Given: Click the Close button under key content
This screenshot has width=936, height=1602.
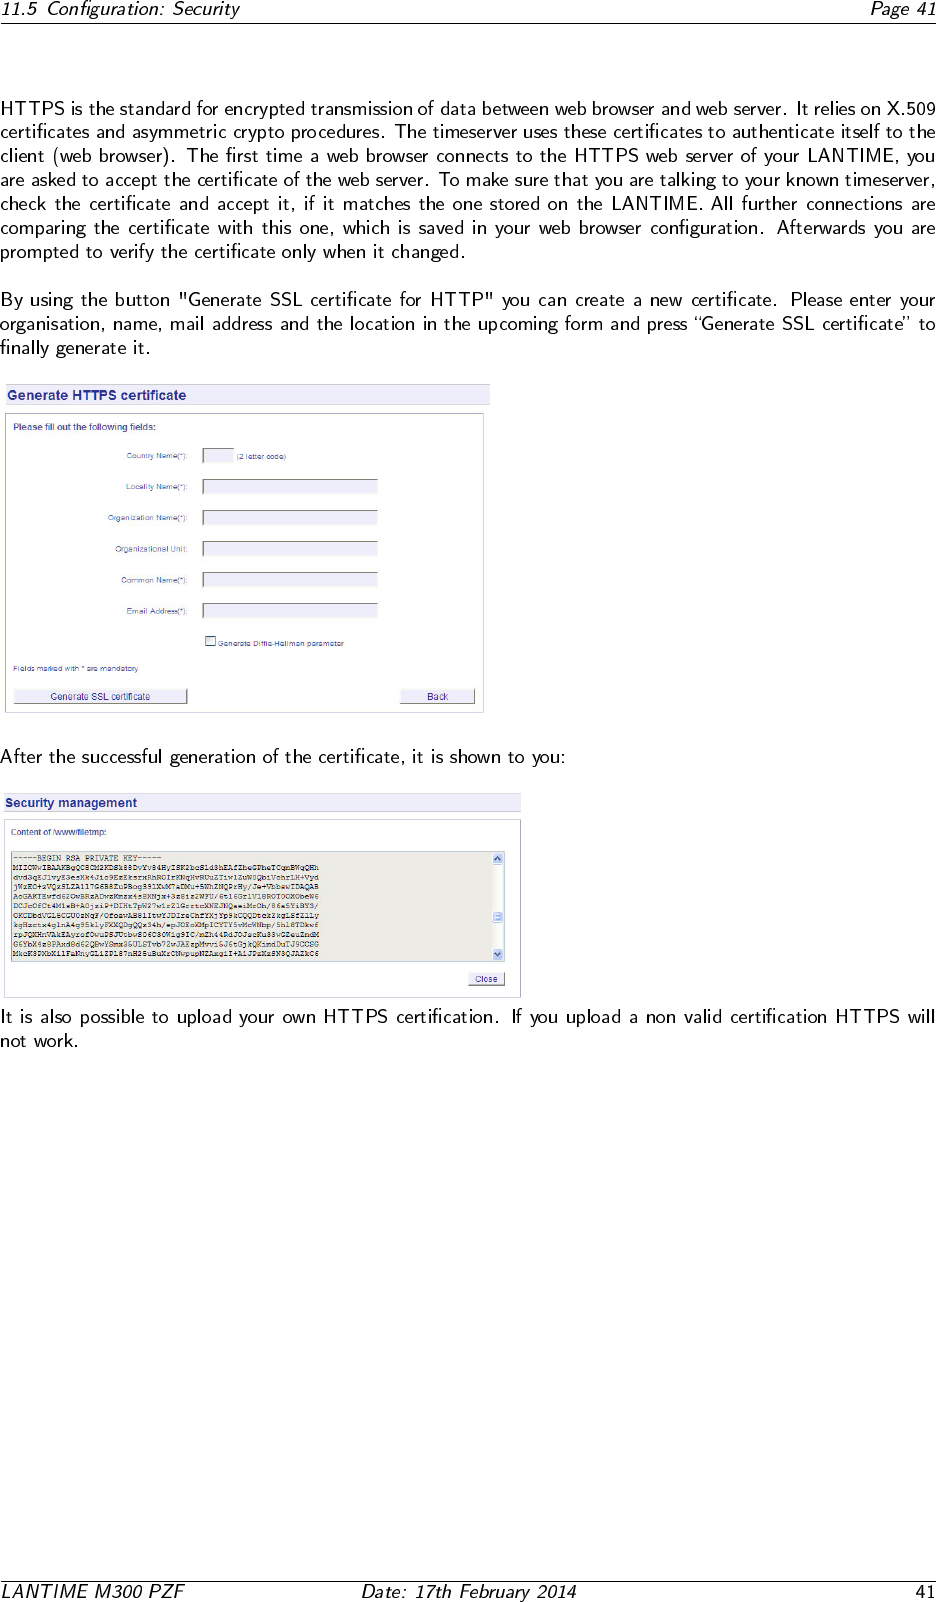Looking at the screenshot, I should [486, 979].
